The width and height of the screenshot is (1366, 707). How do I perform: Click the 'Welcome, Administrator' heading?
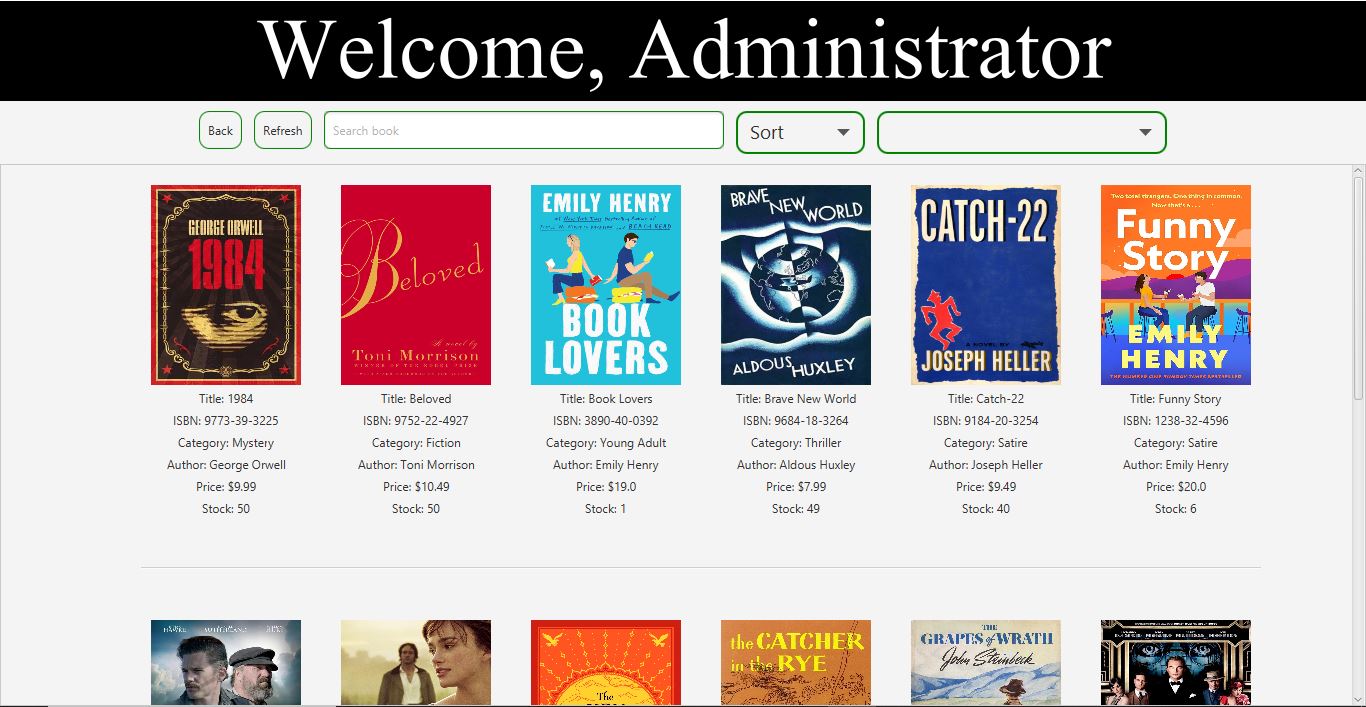[x=685, y=50]
